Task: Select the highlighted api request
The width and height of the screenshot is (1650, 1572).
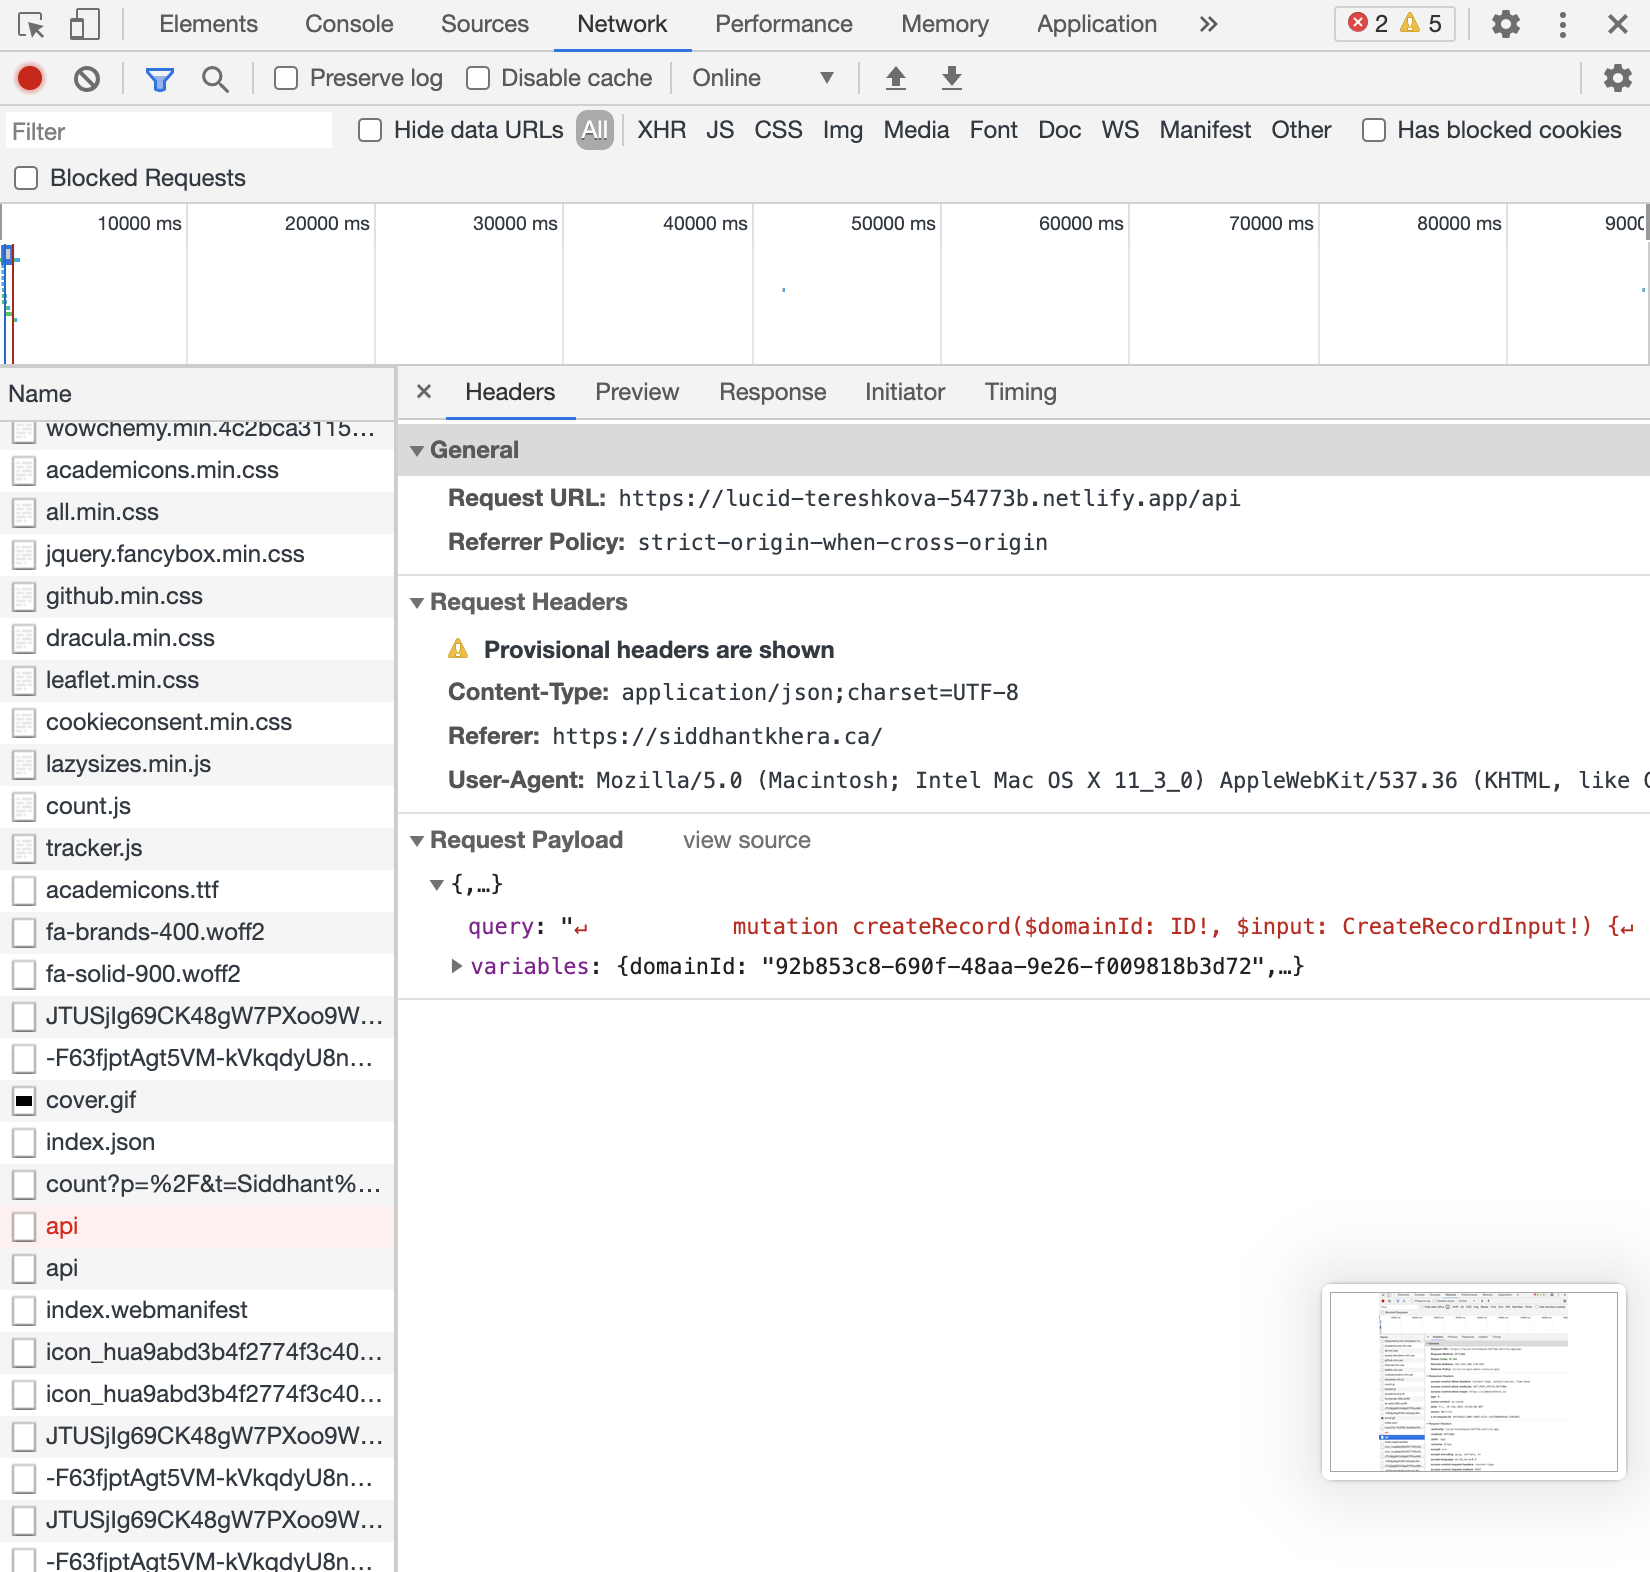Action: pos(62,1226)
